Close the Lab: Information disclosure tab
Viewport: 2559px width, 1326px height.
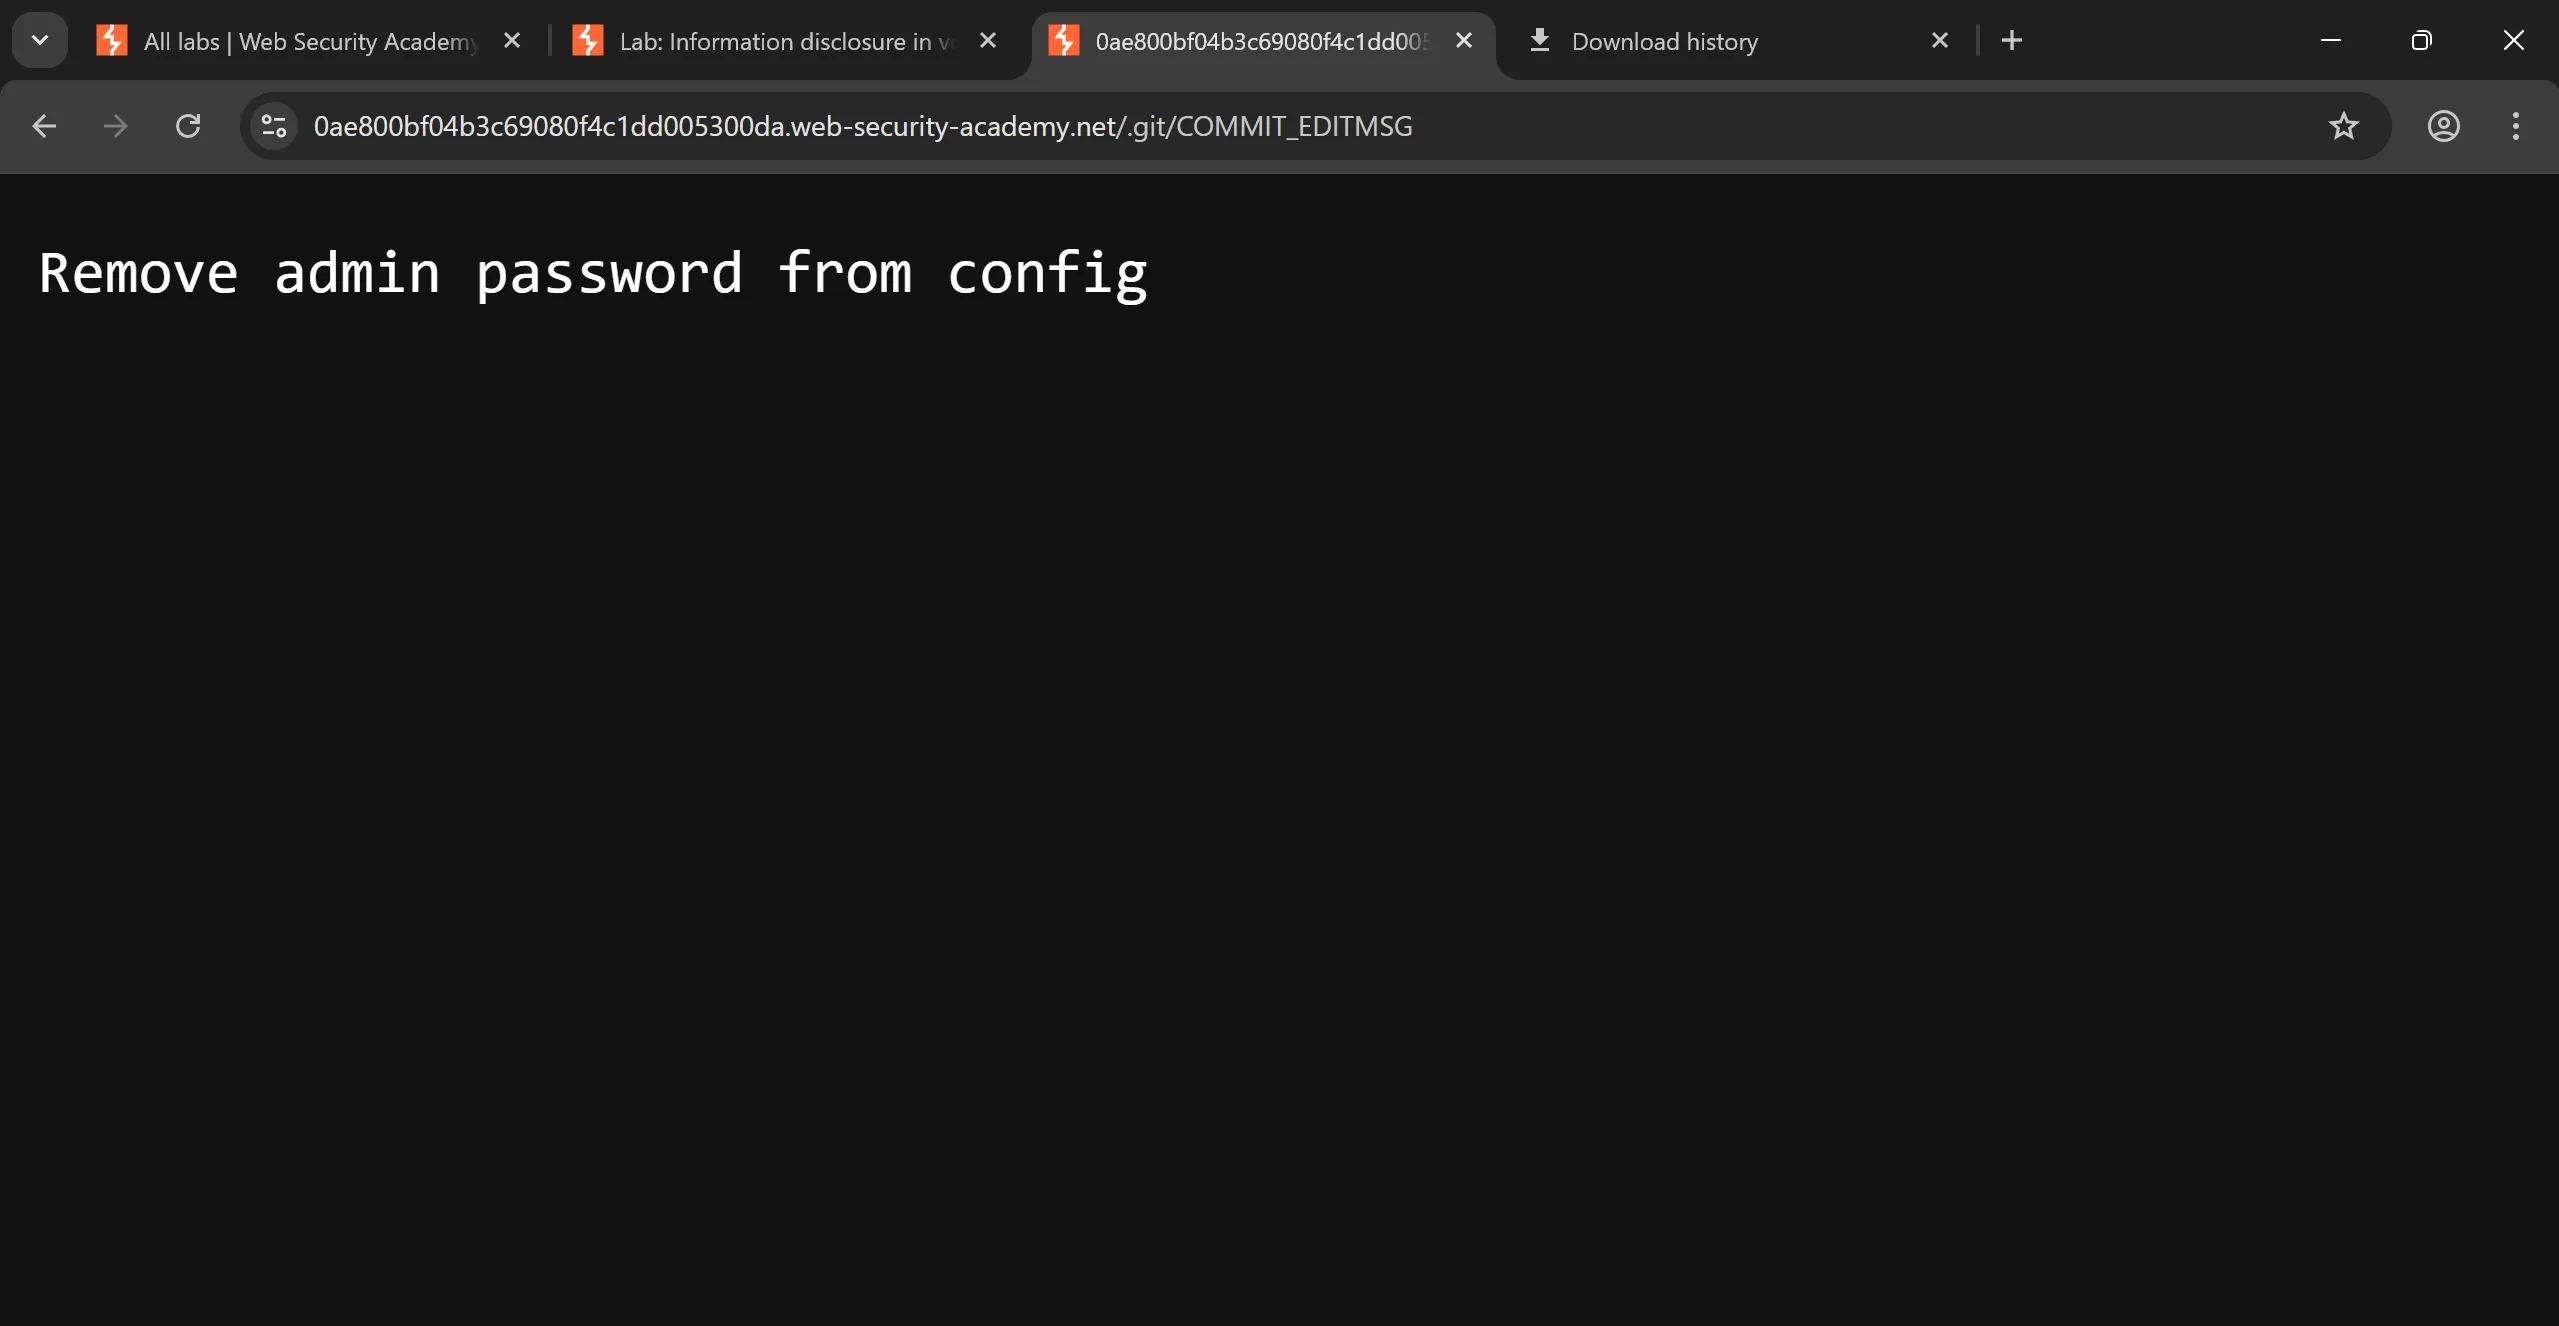[x=988, y=41]
